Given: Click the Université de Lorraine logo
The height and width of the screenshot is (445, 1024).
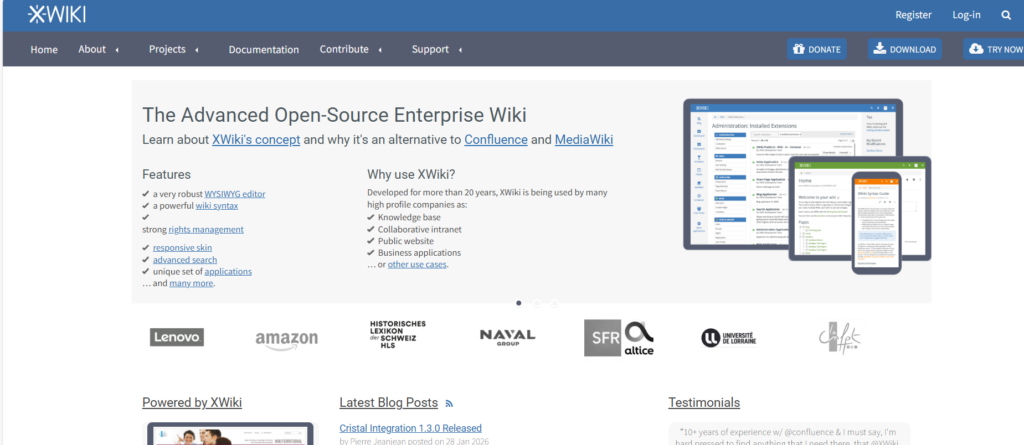Looking at the screenshot, I should pos(728,338).
